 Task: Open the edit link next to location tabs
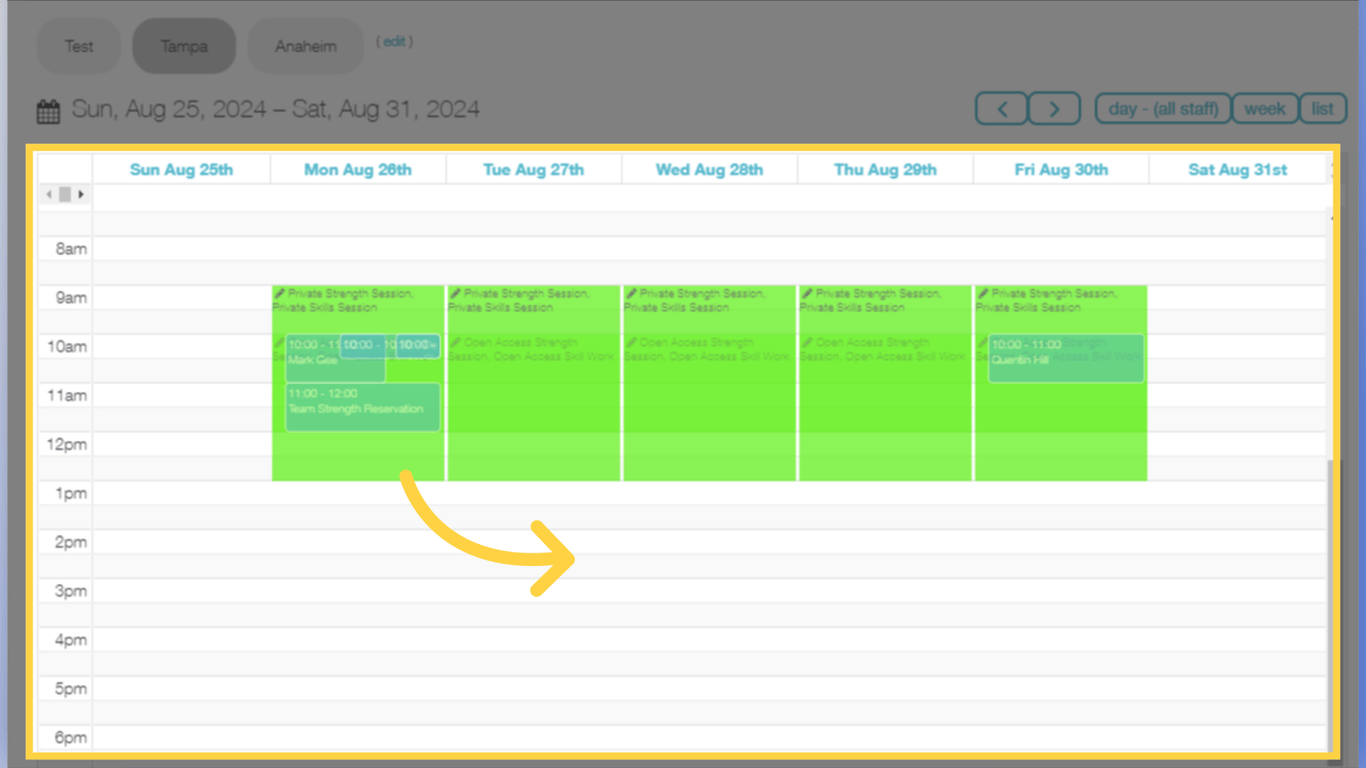pyautogui.click(x=394, y=42)
